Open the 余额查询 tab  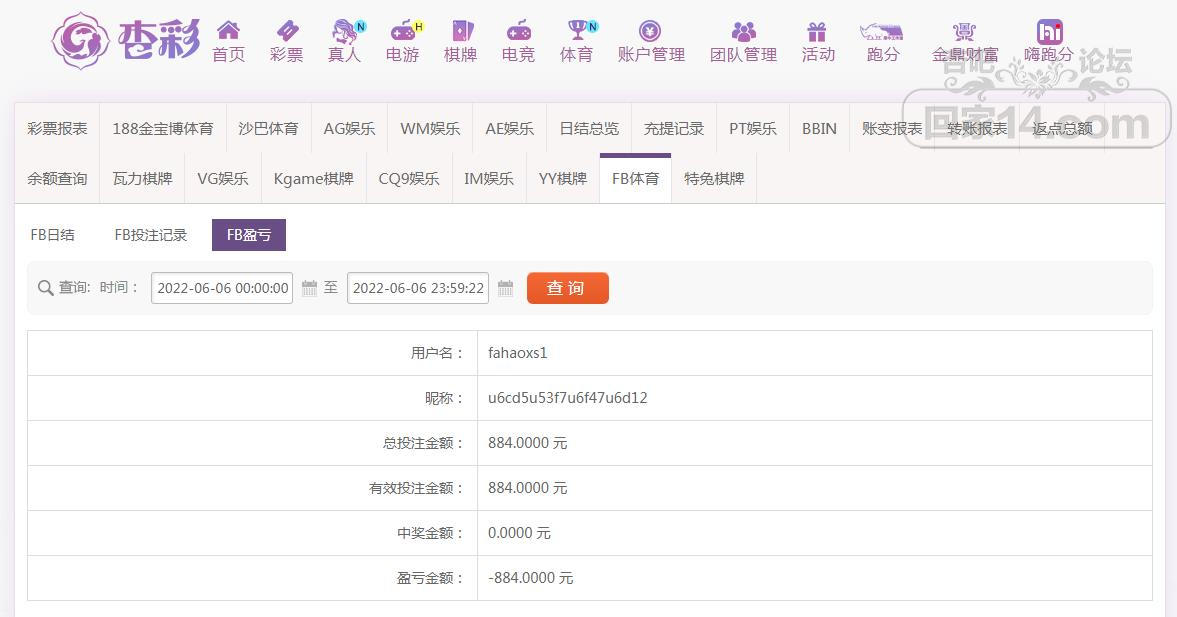pos(57,178)
